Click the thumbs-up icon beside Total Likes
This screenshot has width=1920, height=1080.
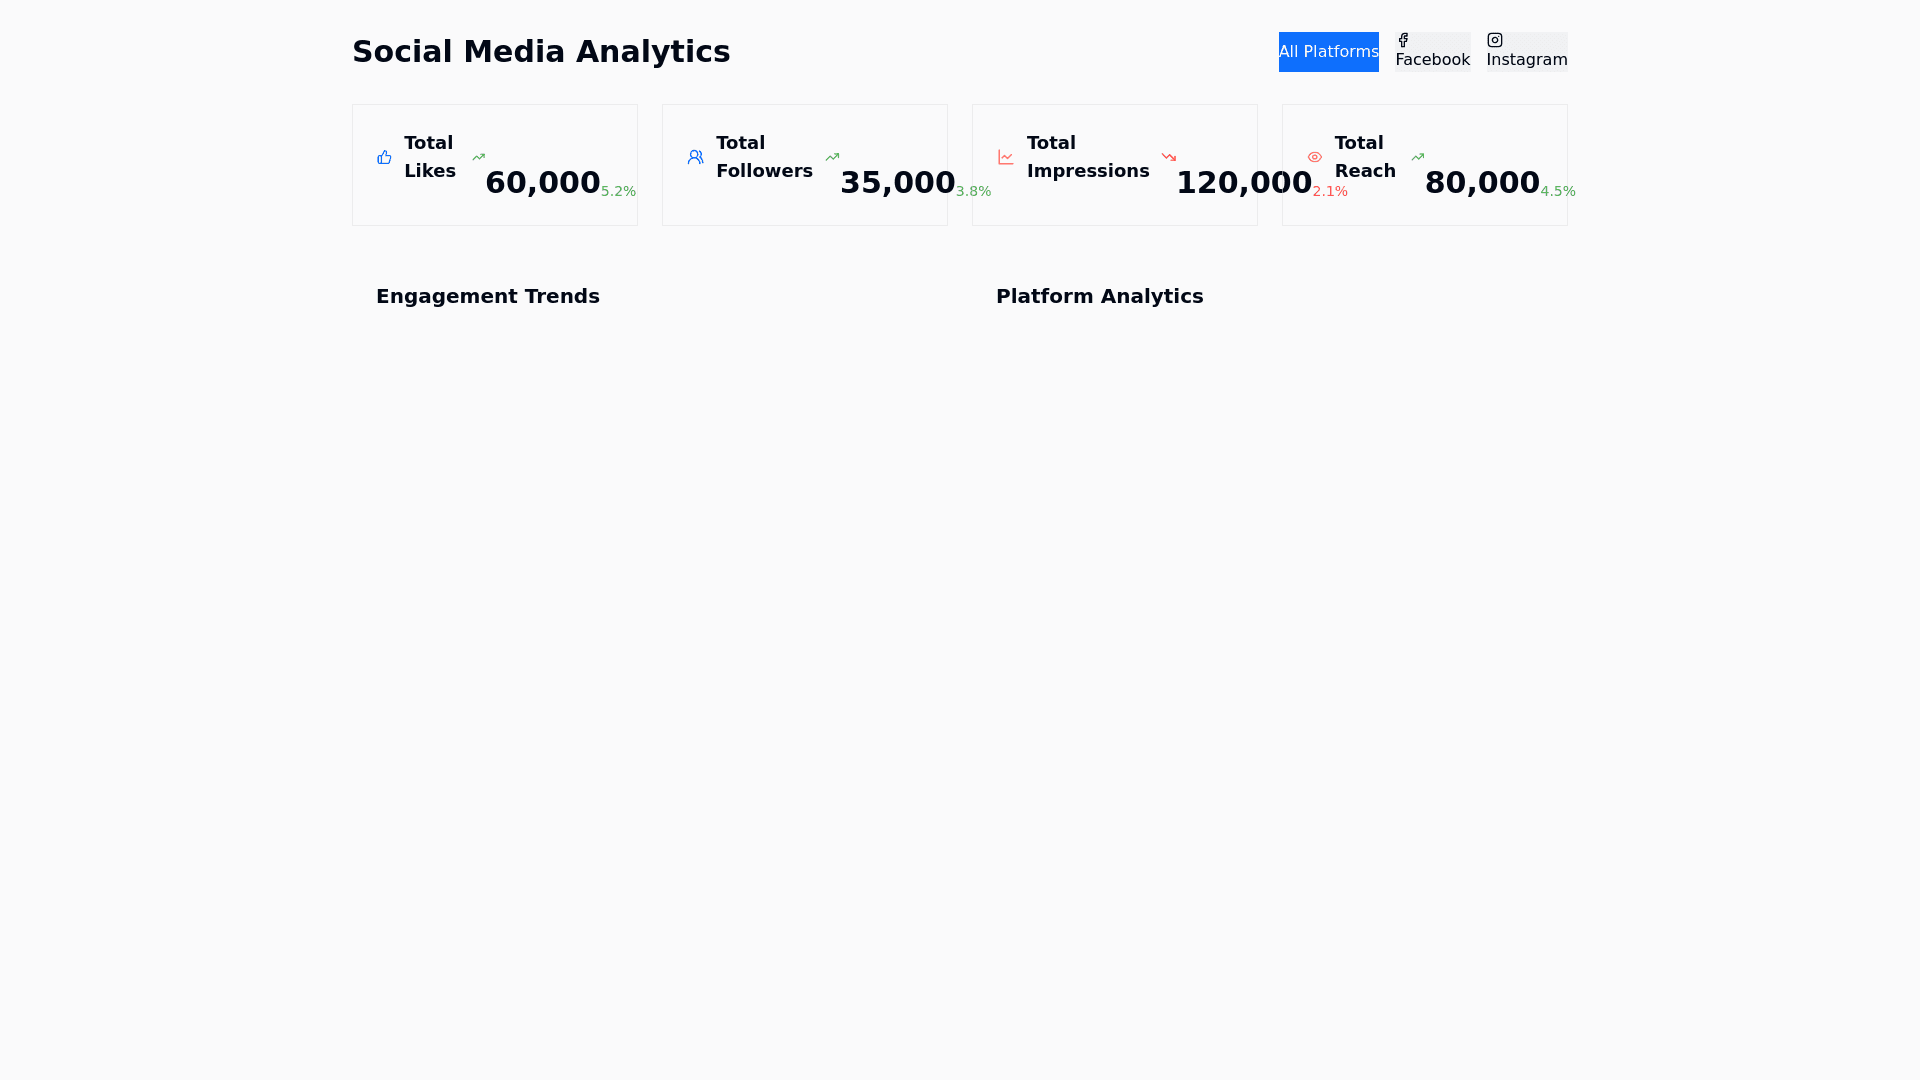[x=384, y=157]
